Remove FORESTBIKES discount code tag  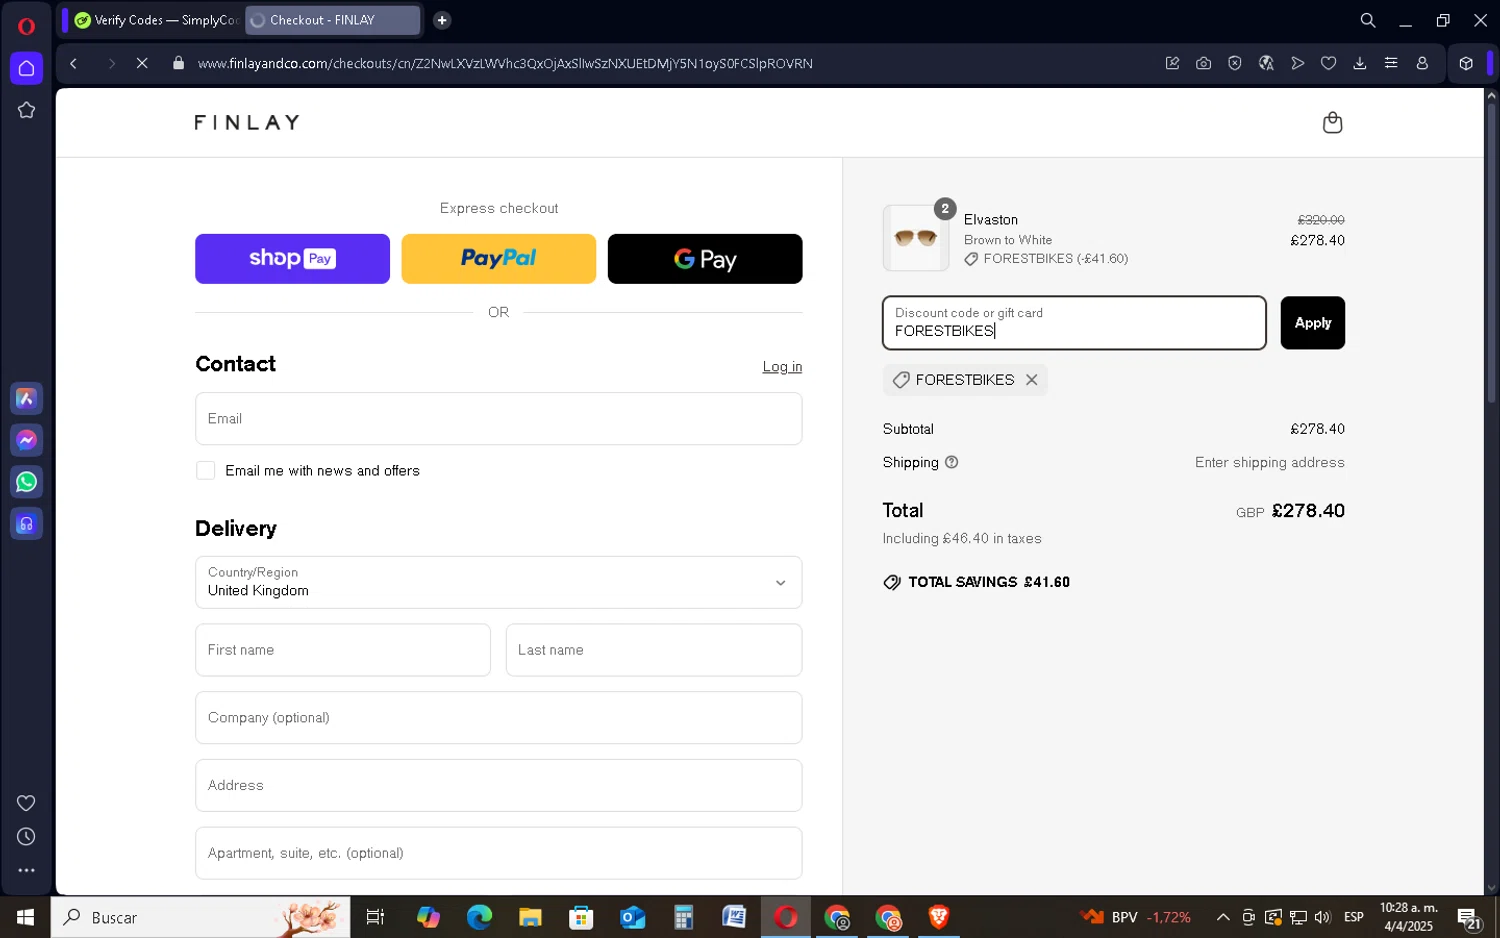1032,380
